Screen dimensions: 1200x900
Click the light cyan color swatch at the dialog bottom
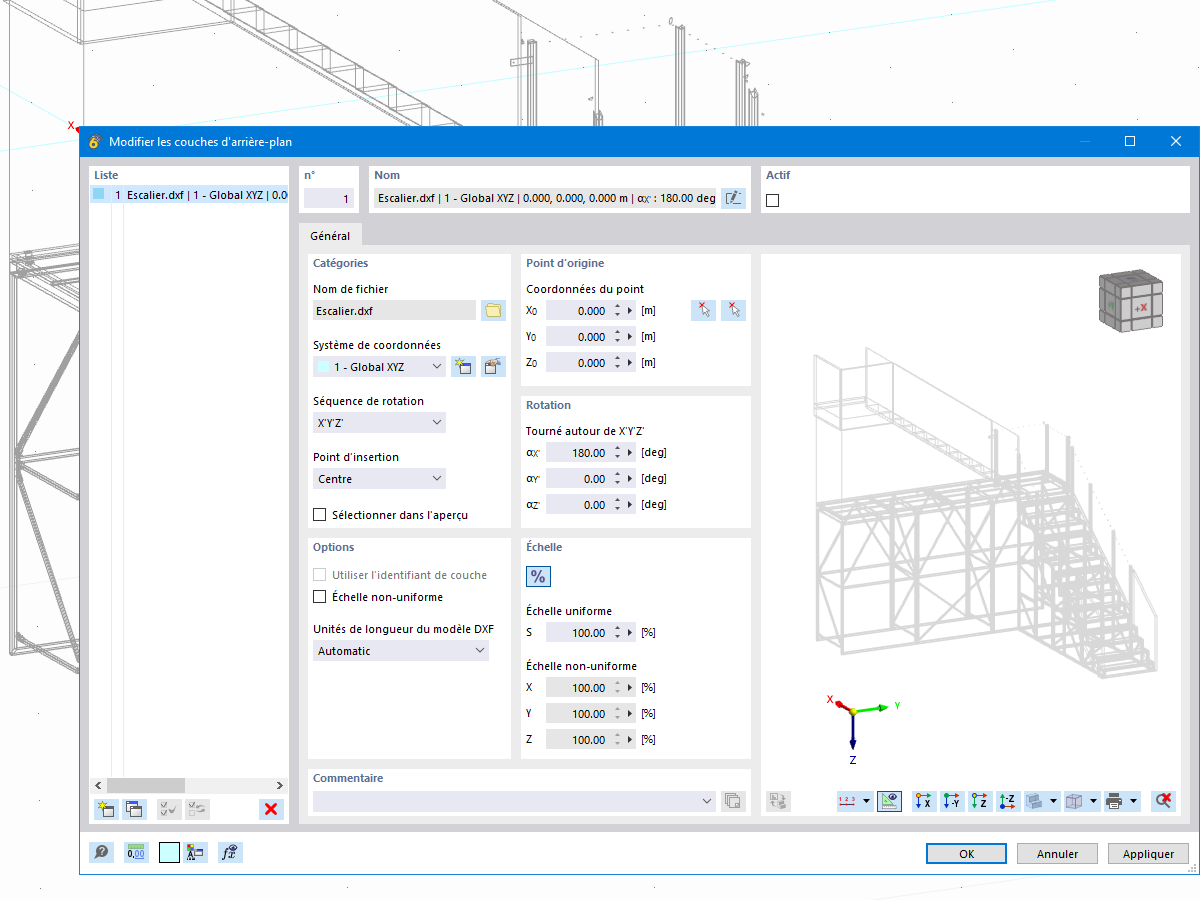(x=169, y=853)
